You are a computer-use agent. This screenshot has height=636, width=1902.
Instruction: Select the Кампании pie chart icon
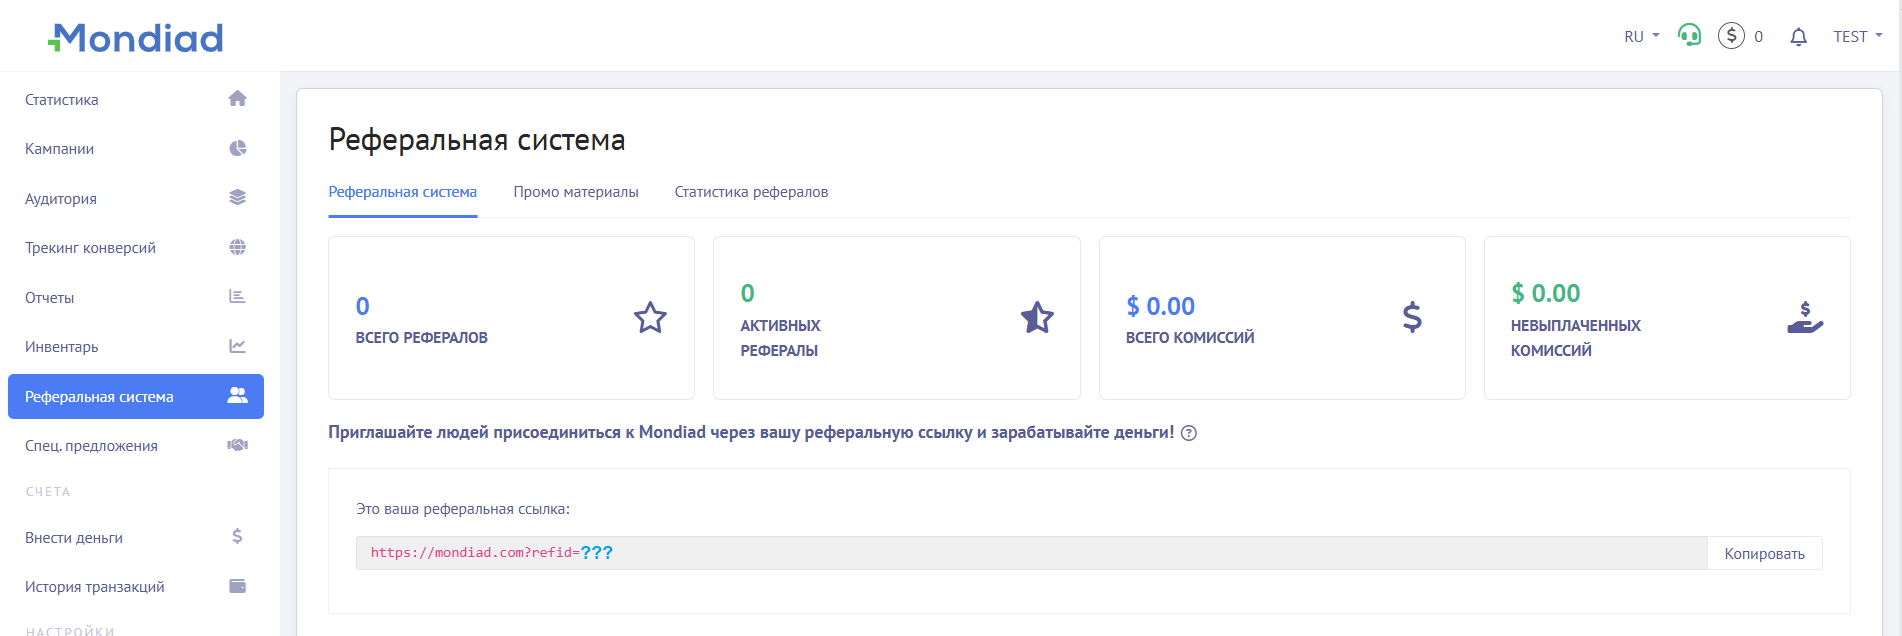pyautogui.click(x=237, y=147)
